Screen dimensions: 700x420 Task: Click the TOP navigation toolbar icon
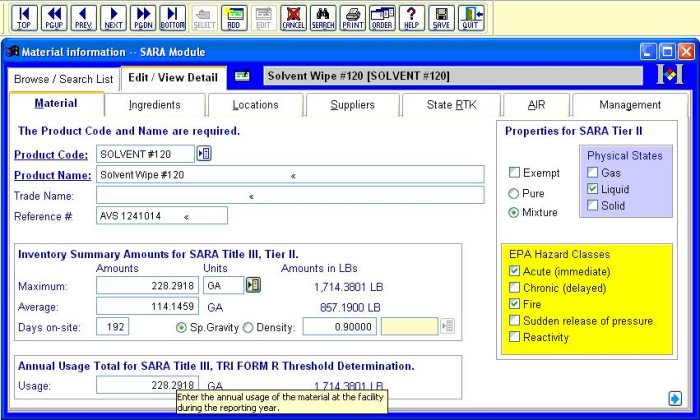25,17
